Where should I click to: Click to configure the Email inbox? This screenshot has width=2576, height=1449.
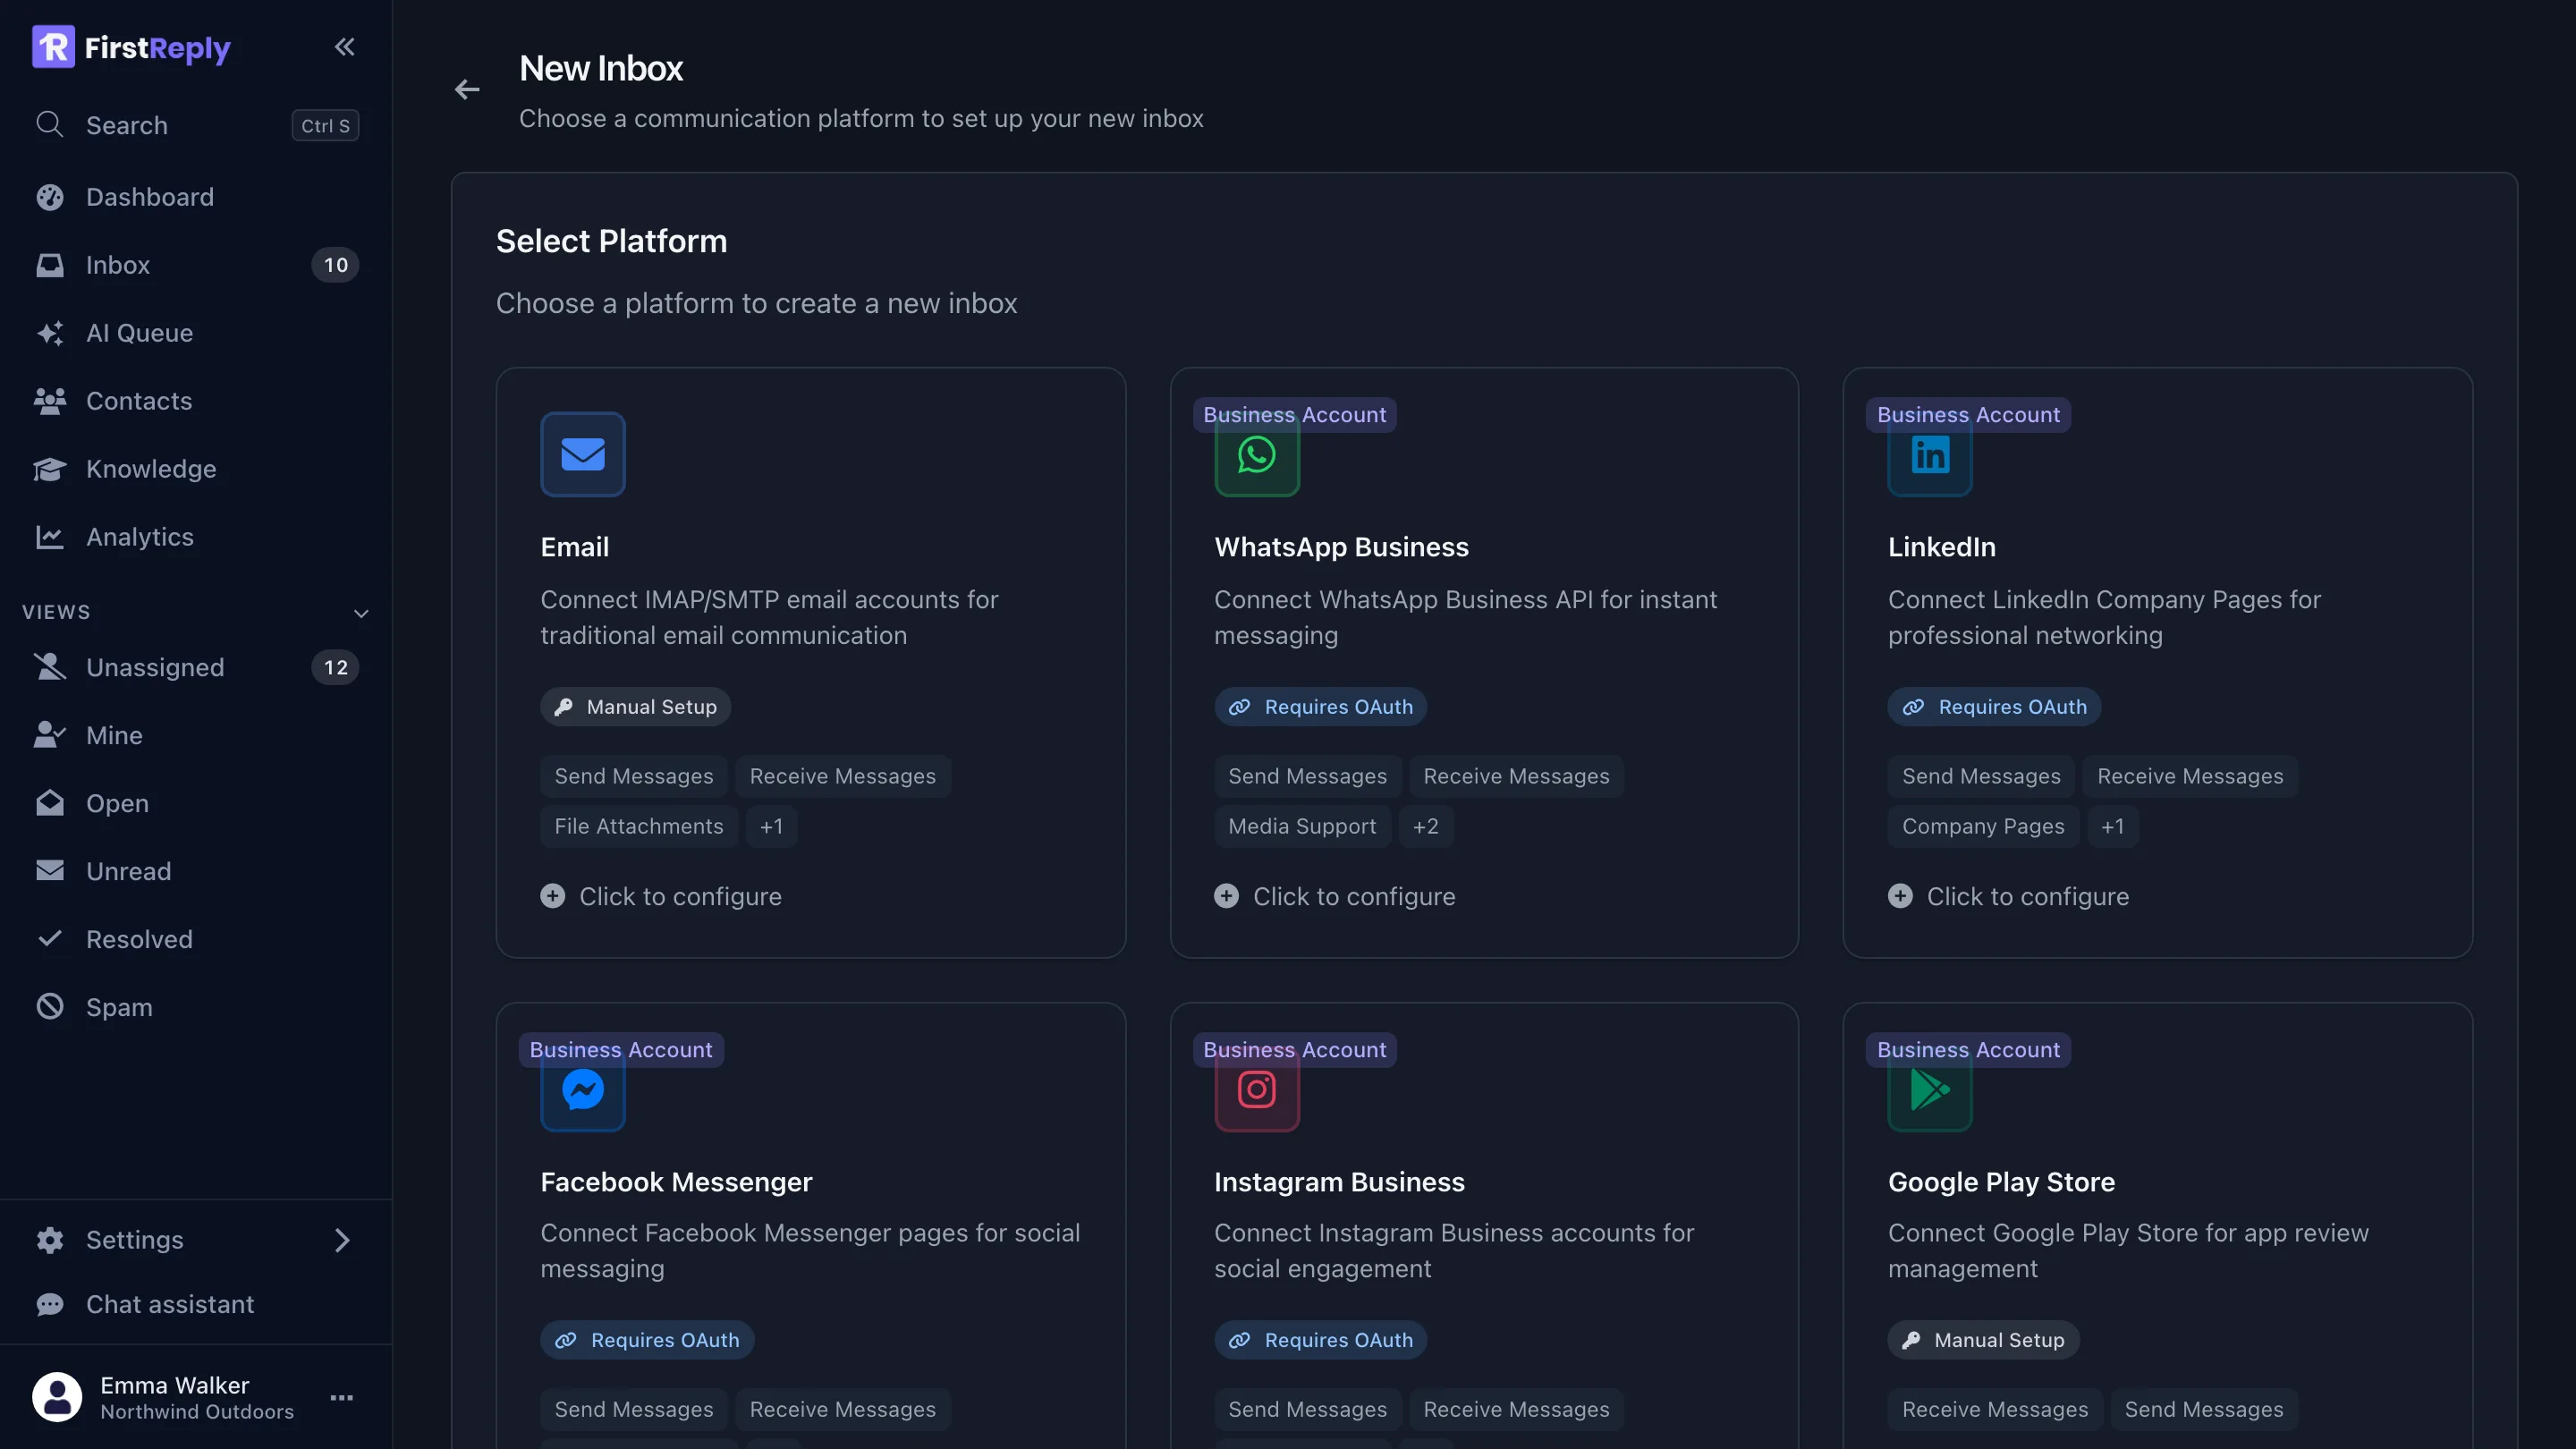pyautogui.click(x=661, y=896)
